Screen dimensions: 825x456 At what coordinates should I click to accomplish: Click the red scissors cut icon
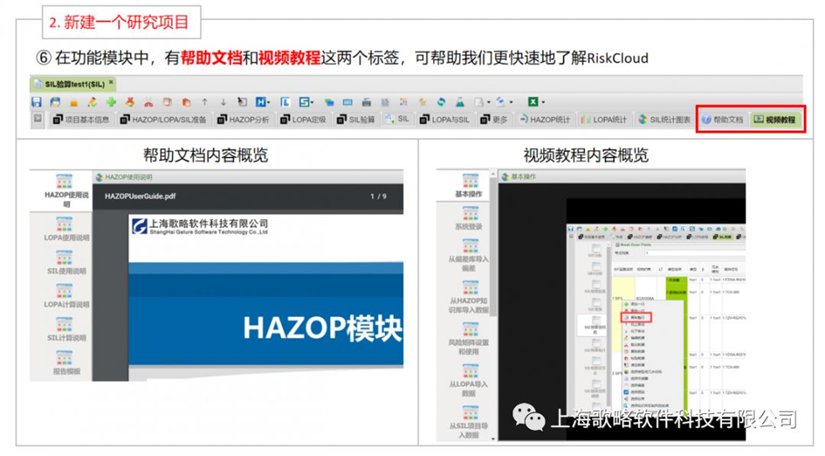coord(148,102)
